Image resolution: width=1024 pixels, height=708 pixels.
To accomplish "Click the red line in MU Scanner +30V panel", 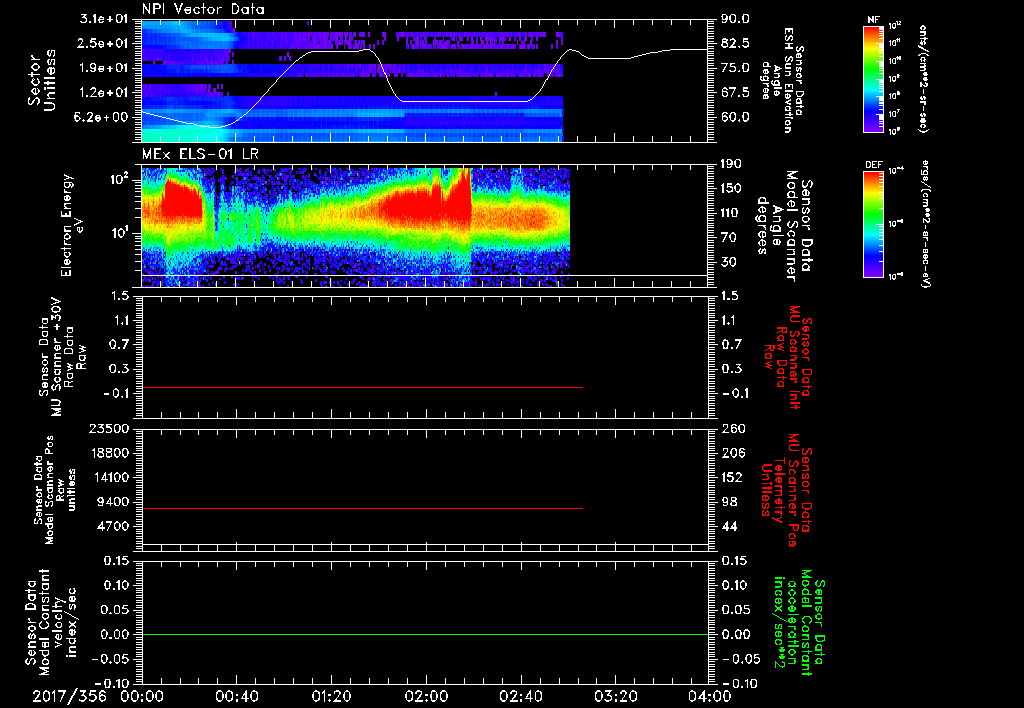I will [x=362, y=387].
